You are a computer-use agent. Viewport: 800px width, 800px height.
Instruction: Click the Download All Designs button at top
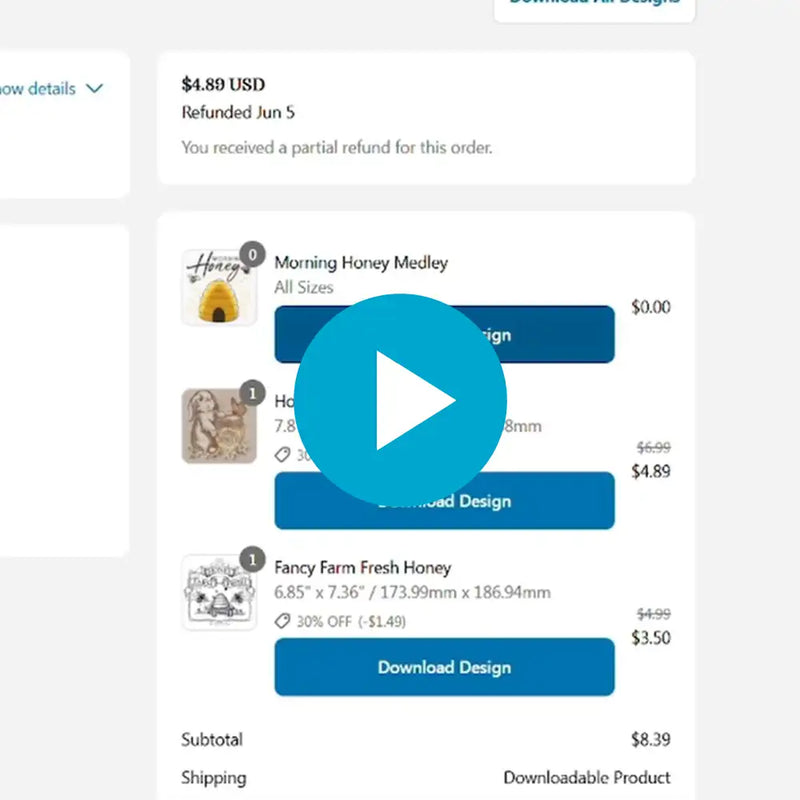click(594, 8)
